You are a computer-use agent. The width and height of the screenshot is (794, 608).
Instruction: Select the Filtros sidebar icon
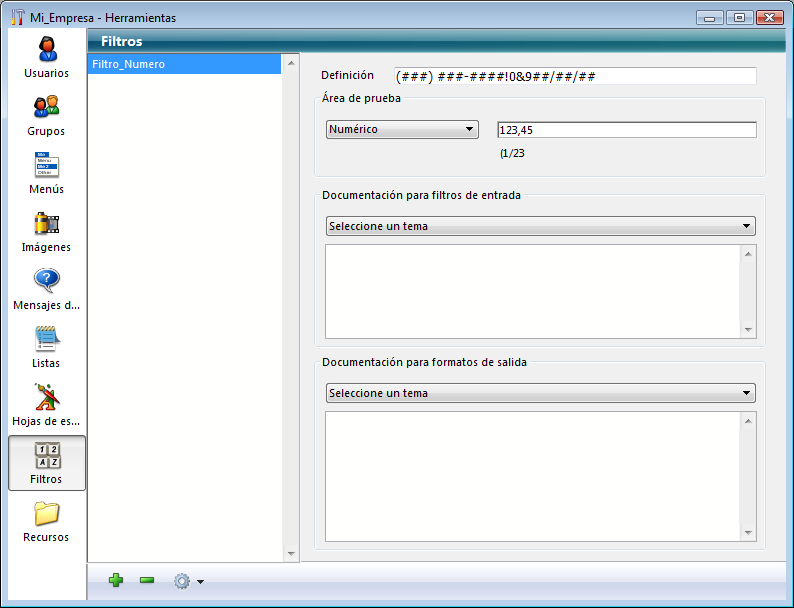click(47, 463)
